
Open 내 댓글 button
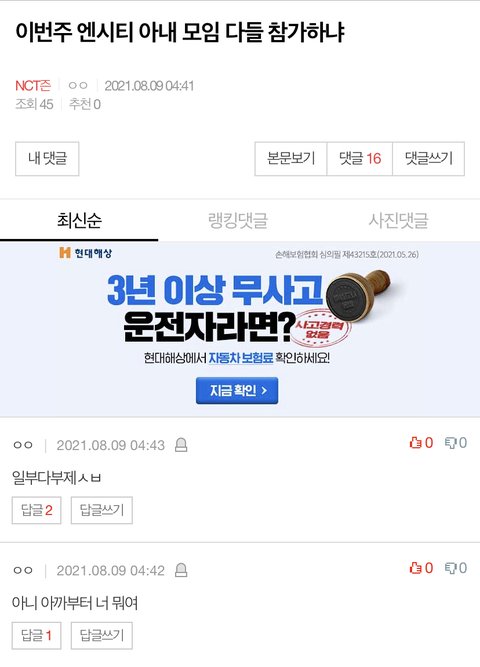(x=47, y=159)
